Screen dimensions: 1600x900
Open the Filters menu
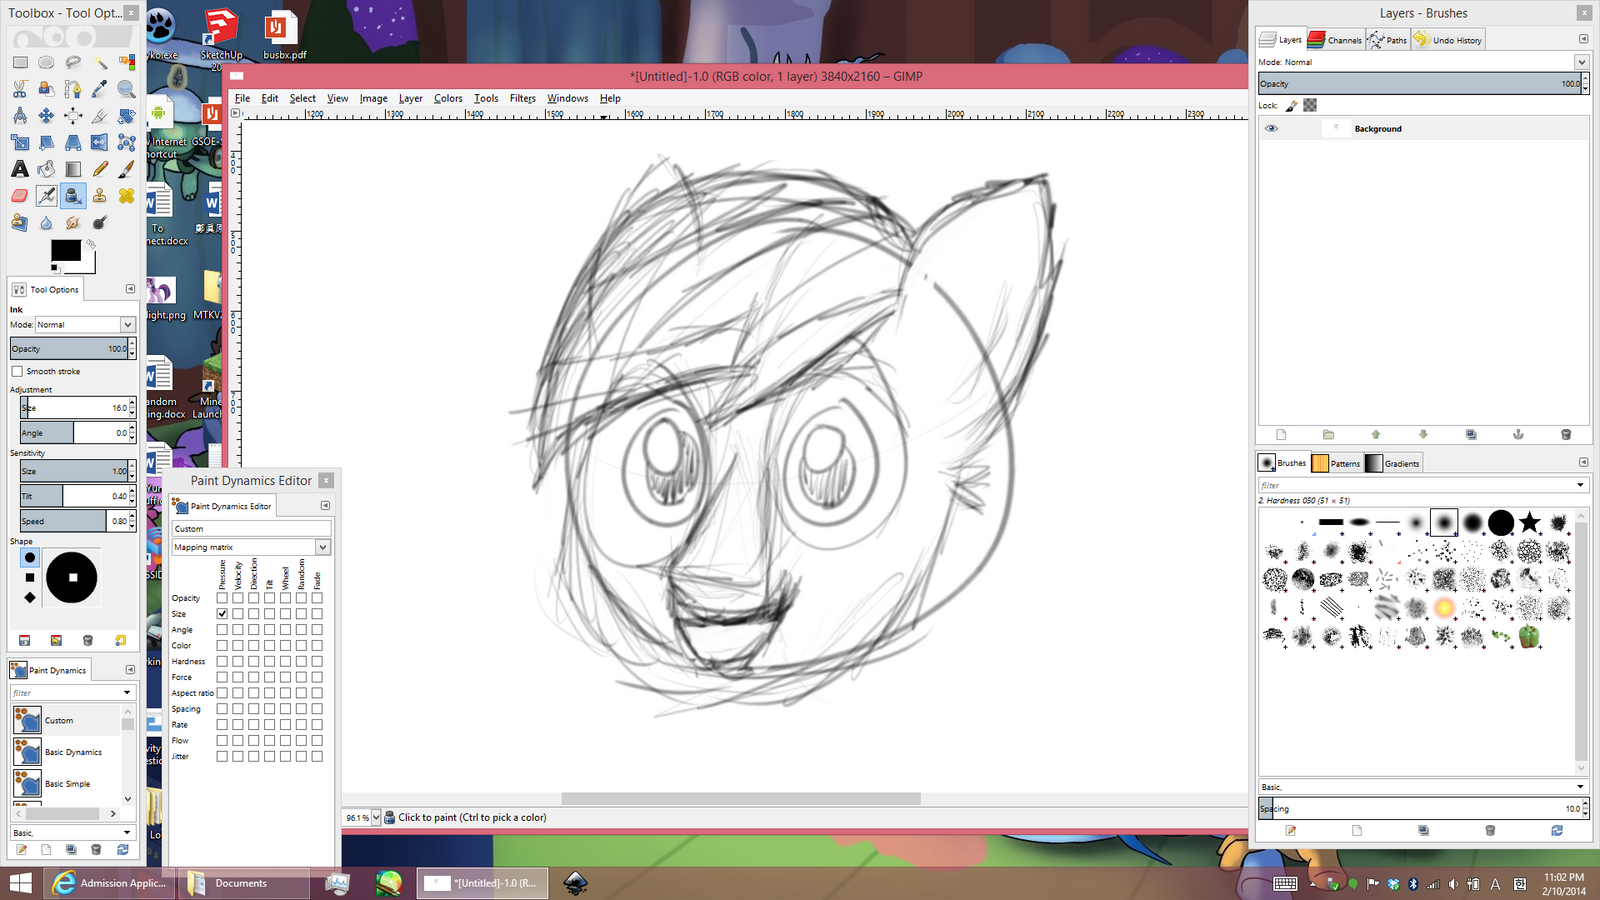coord(522,98)
